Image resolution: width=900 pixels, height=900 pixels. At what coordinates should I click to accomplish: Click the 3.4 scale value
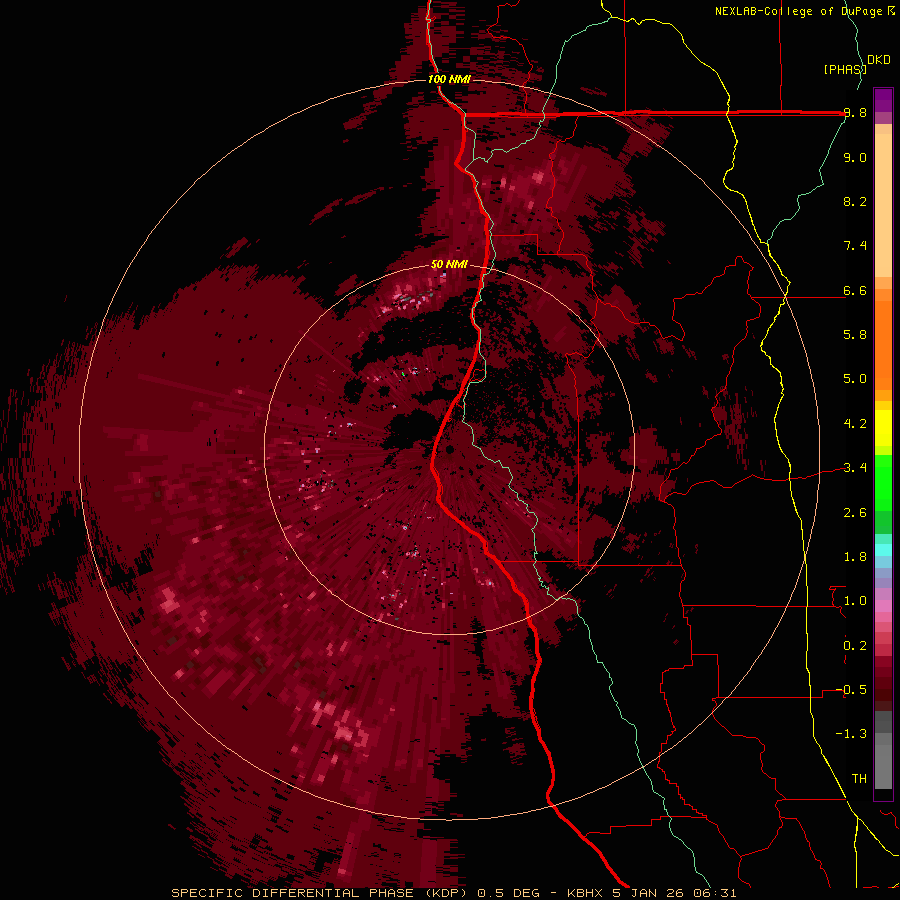coord(855,468)
